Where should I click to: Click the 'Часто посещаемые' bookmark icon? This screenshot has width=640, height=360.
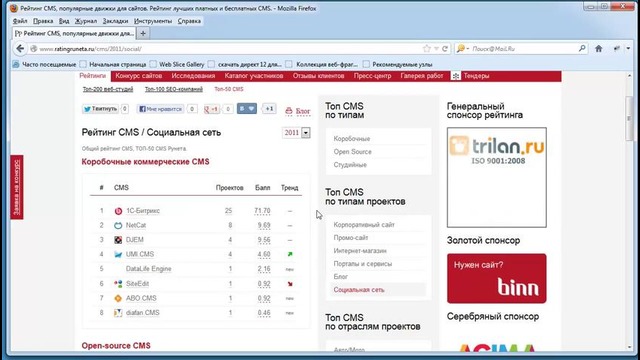16,64
